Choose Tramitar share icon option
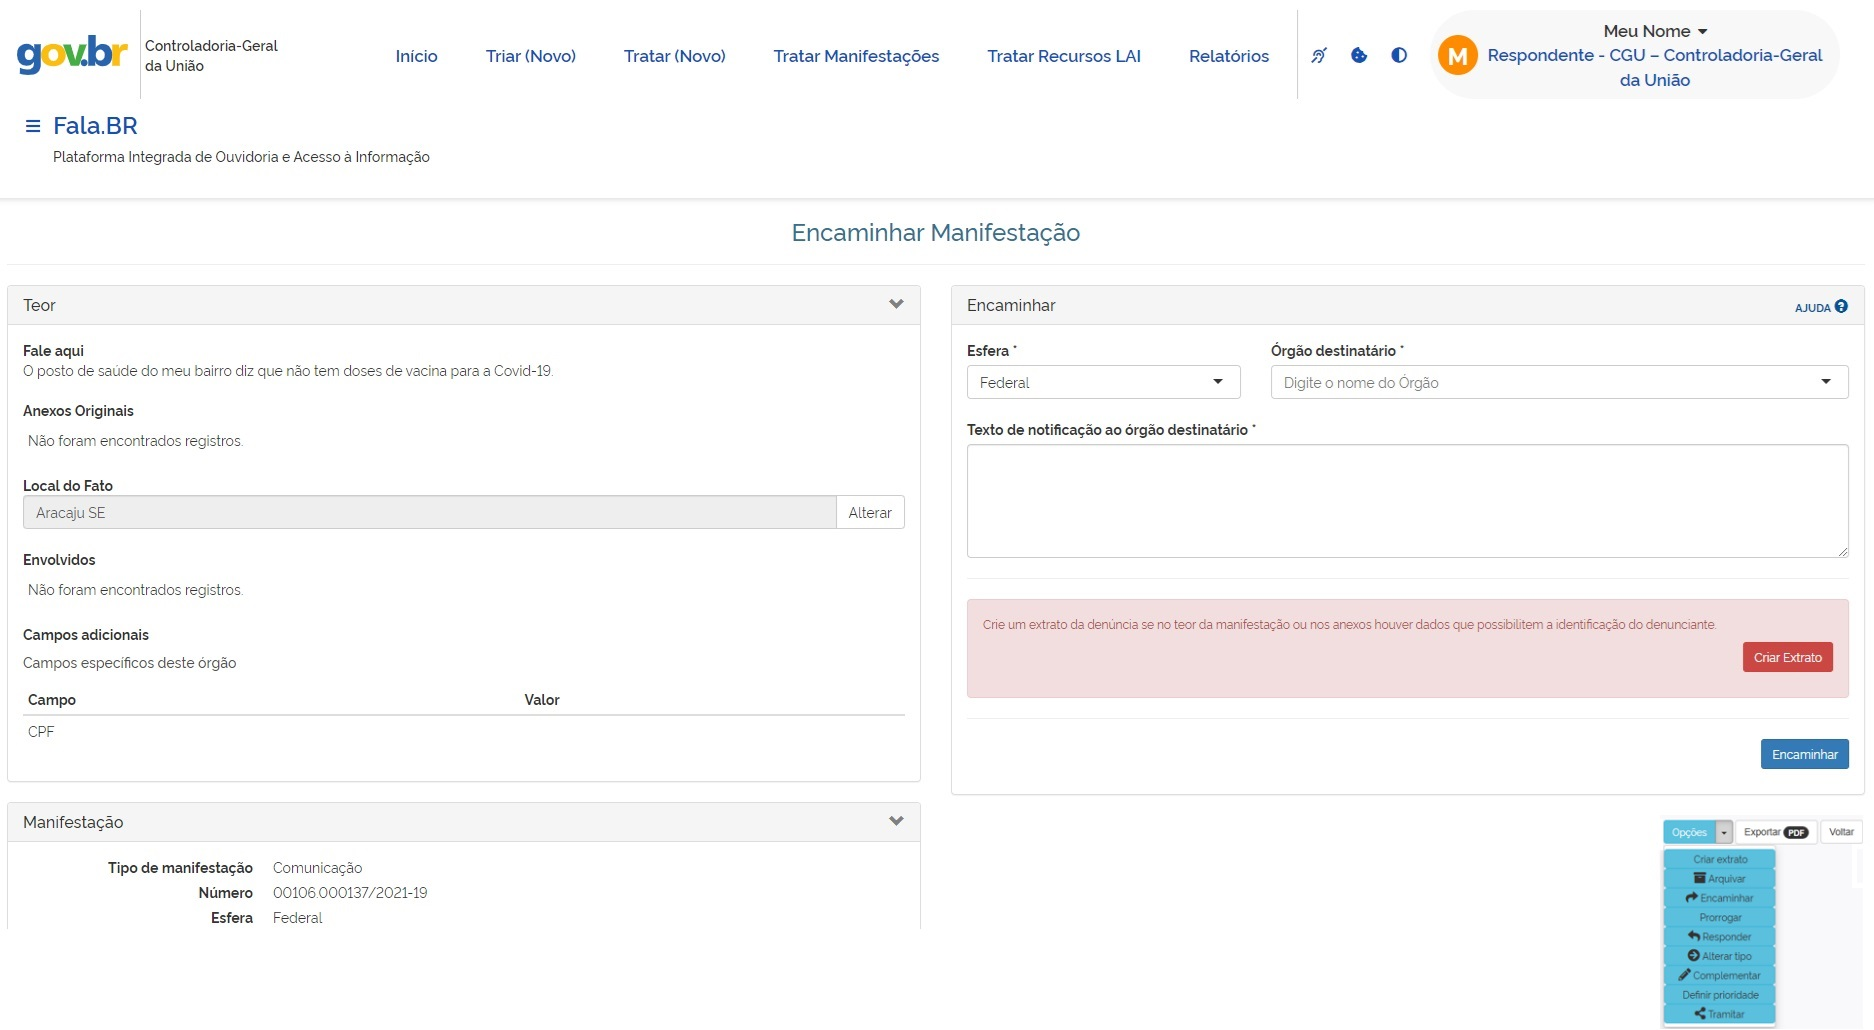The image size is (1874, 1030). tap(1719, 1014)
